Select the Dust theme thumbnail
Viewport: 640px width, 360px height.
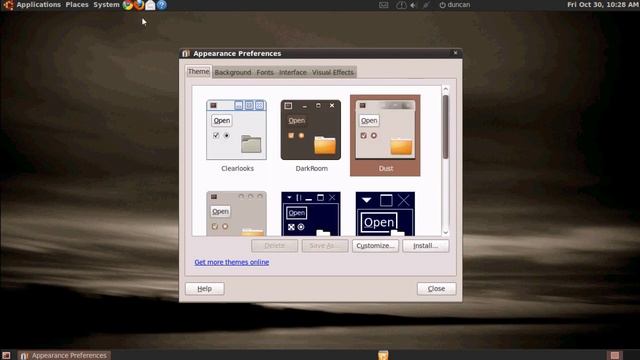(x=385, y=130)
